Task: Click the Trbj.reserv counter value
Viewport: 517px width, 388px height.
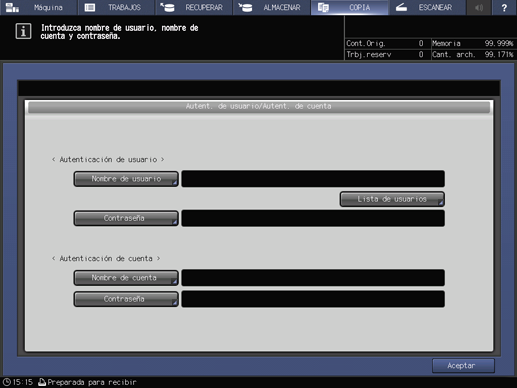Action: tap(421, 54)
